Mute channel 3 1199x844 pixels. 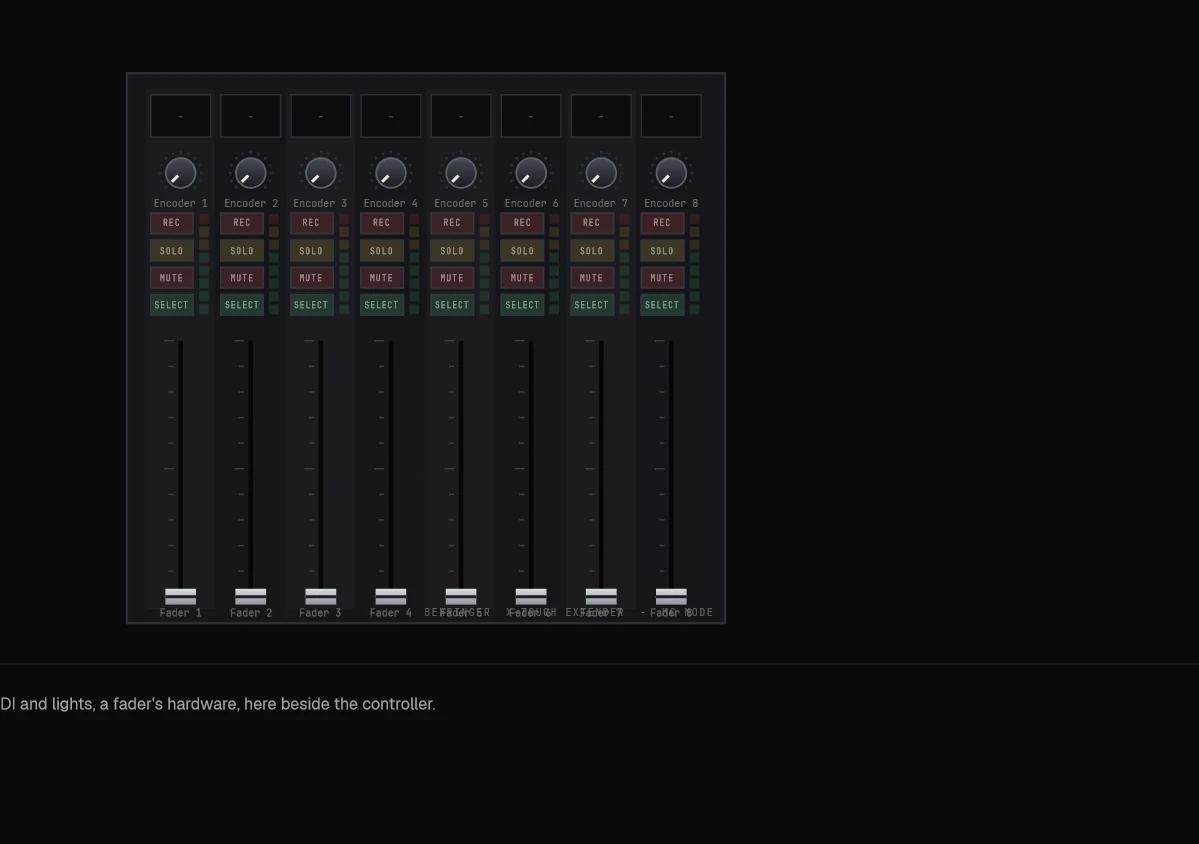pos(311,278)
